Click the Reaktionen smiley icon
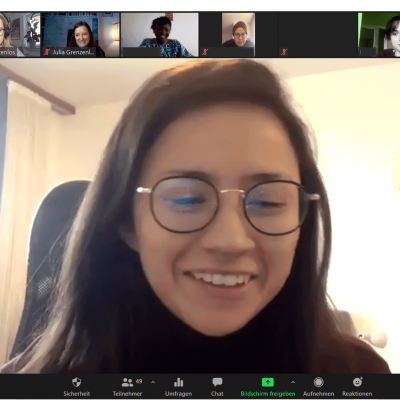This screenshot has height=400, width=400. click(357, 382)
